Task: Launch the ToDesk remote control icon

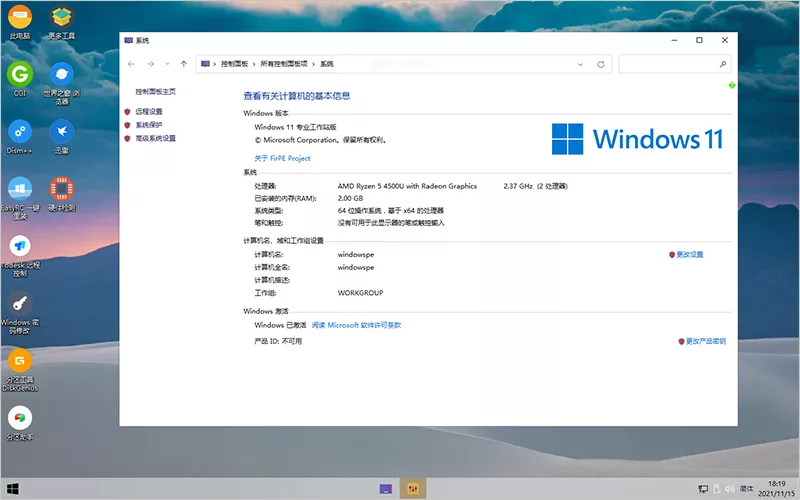Action: [20, 255]
